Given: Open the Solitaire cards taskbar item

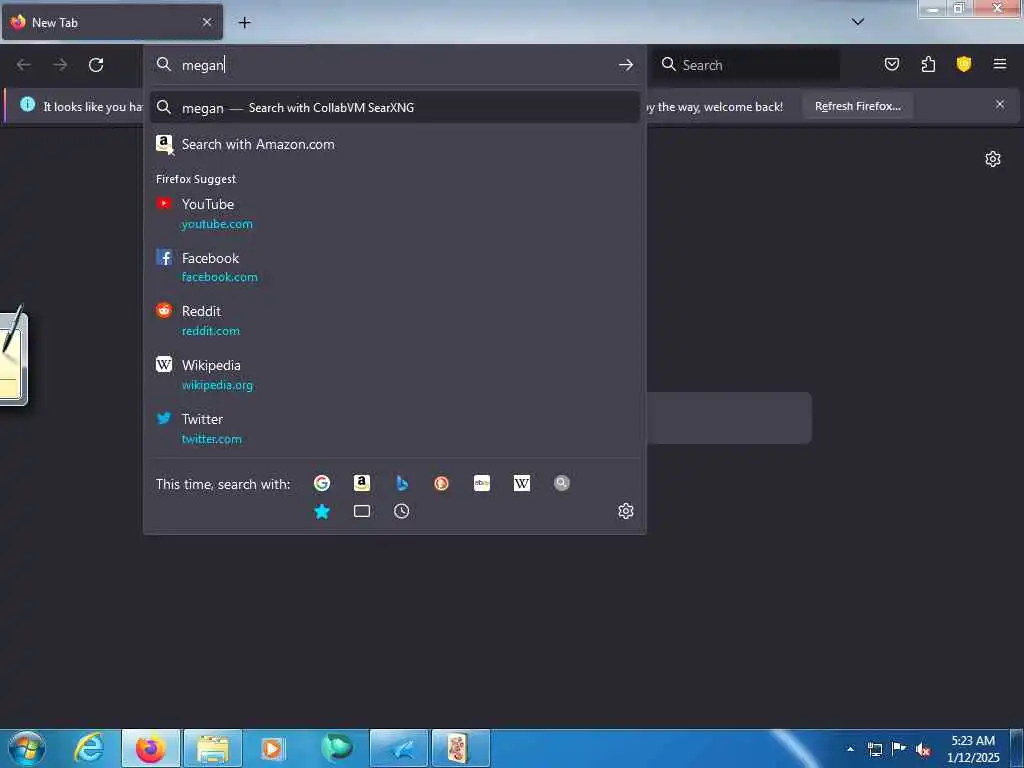Looking at the screenshot, I should [x=460, y=748].
